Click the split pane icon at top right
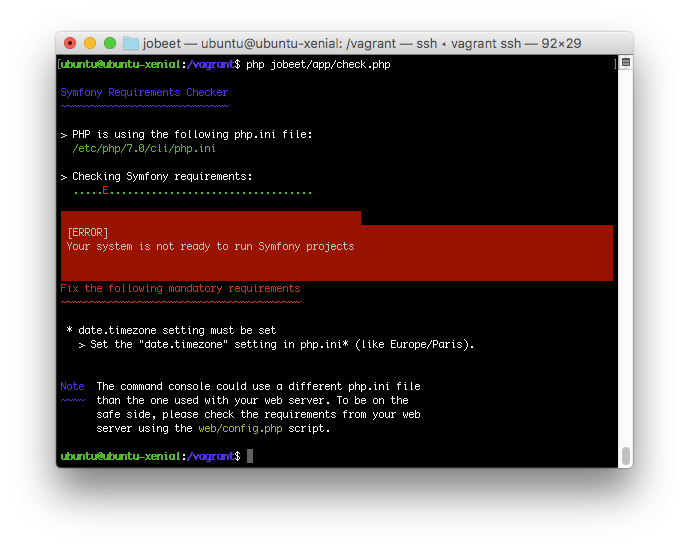Viewport: 689px width, 548px height. [626, 62]
